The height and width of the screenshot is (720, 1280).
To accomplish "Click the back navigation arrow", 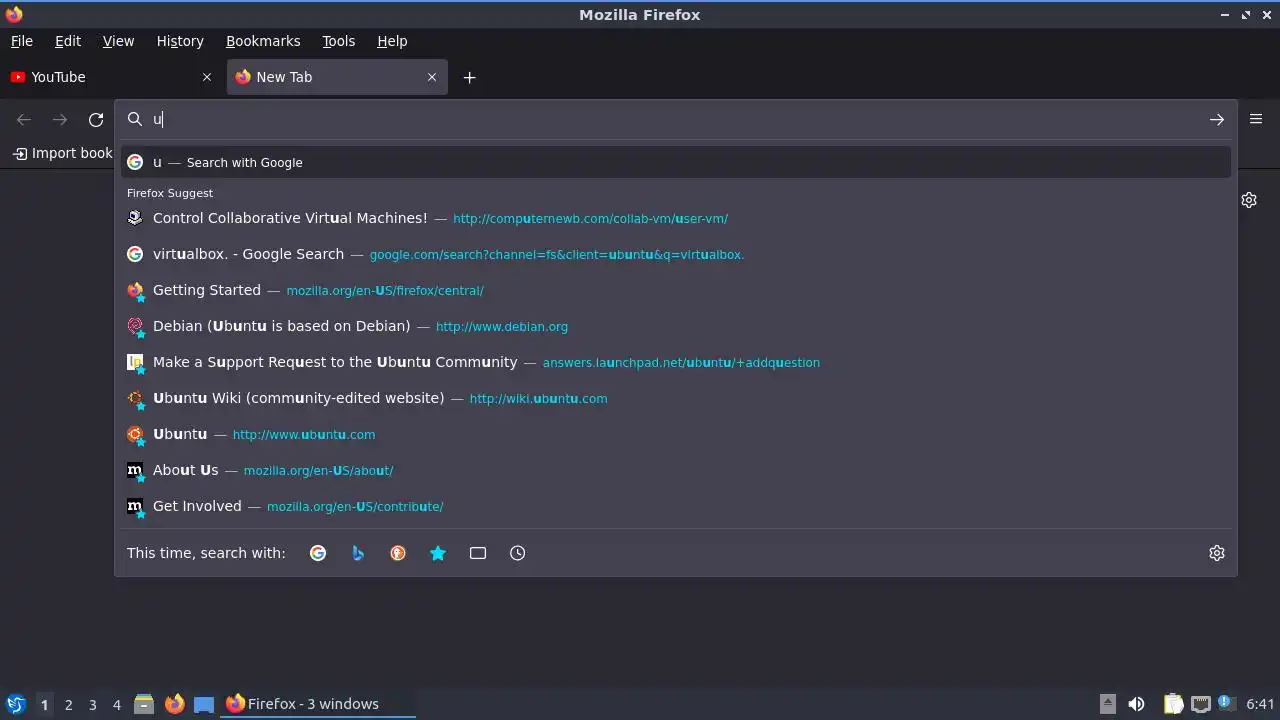I will [x=24, y=120].
